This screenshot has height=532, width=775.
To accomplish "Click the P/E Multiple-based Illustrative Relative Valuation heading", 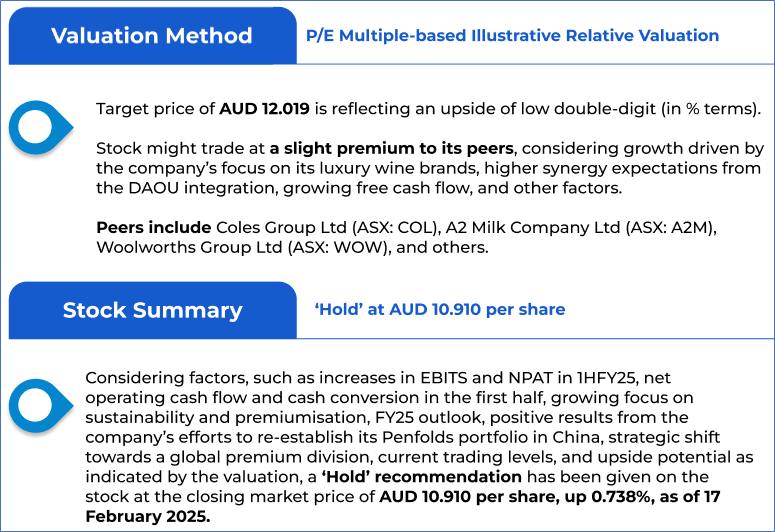I will click(x=512, y=36).
